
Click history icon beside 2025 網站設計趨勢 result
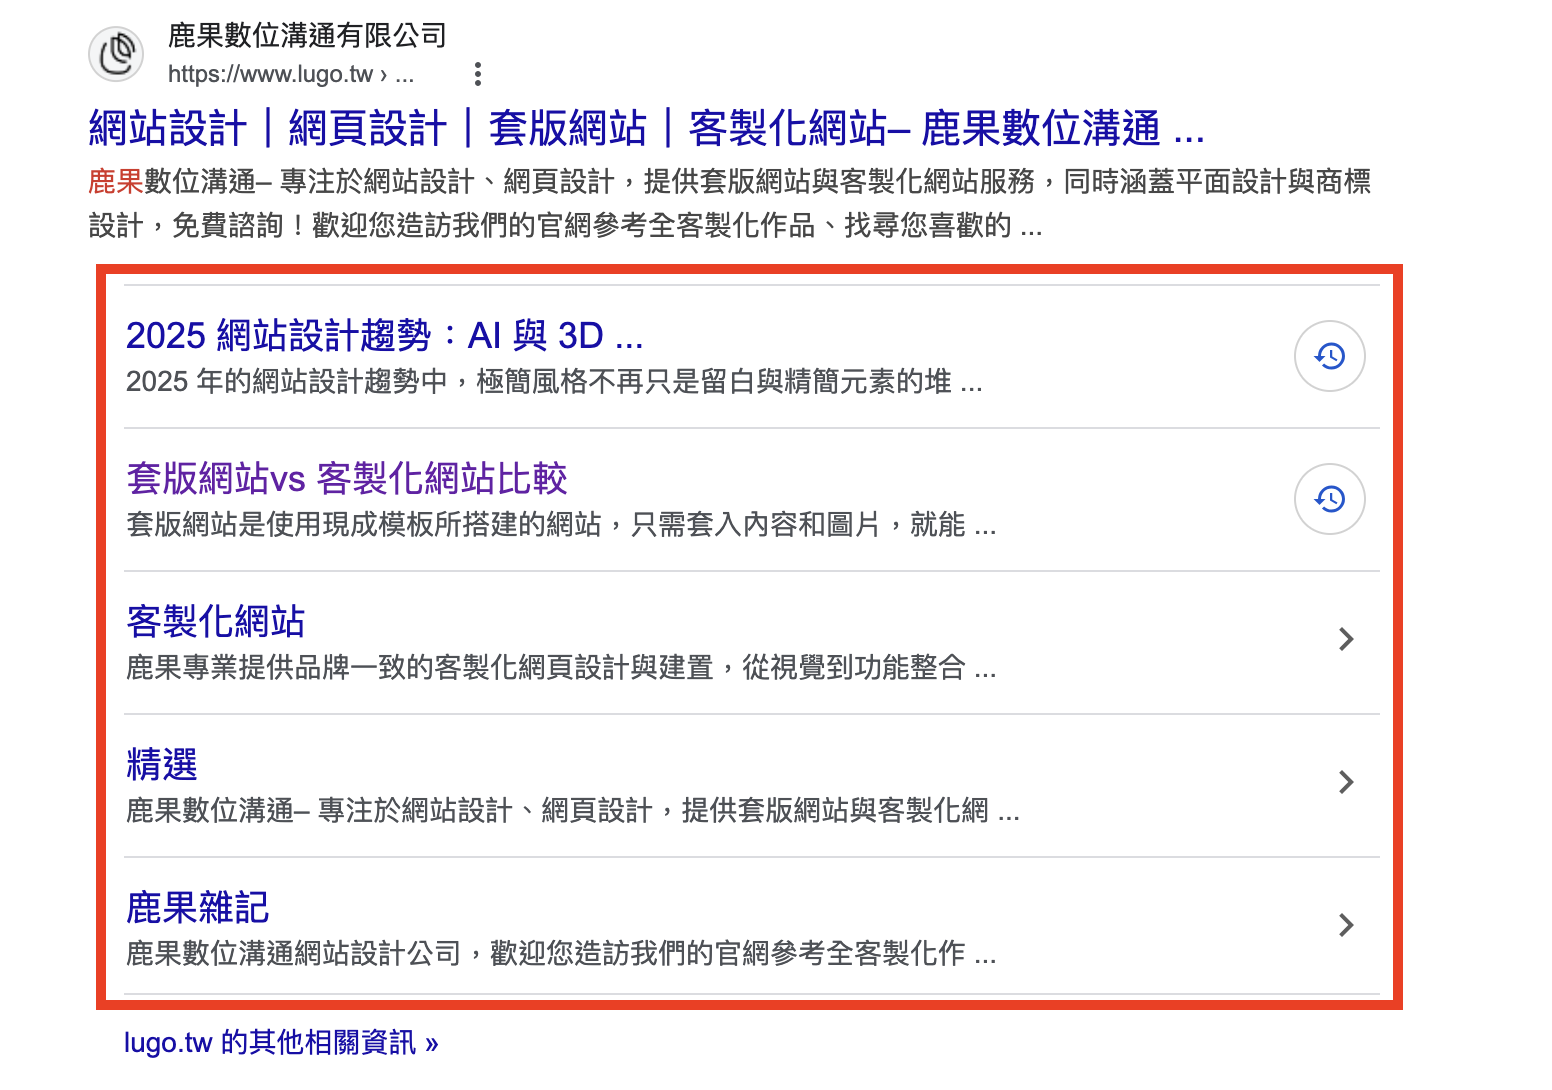pos(1330,356)
